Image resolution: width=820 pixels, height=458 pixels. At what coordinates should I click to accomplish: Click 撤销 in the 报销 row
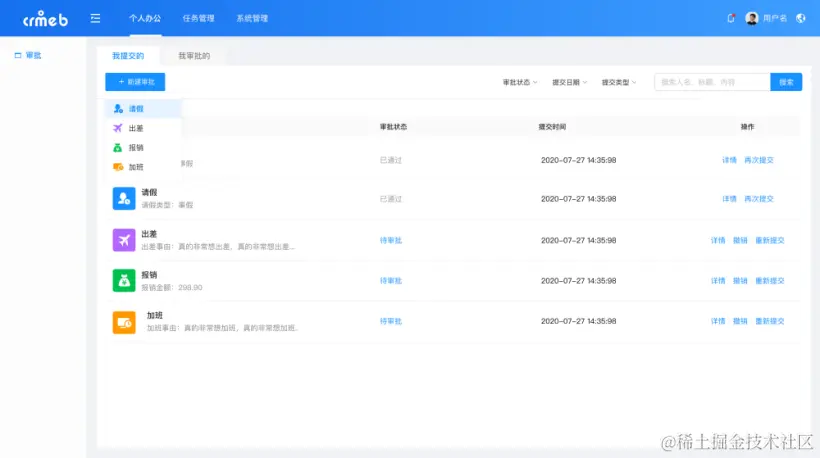pos(740,281)
